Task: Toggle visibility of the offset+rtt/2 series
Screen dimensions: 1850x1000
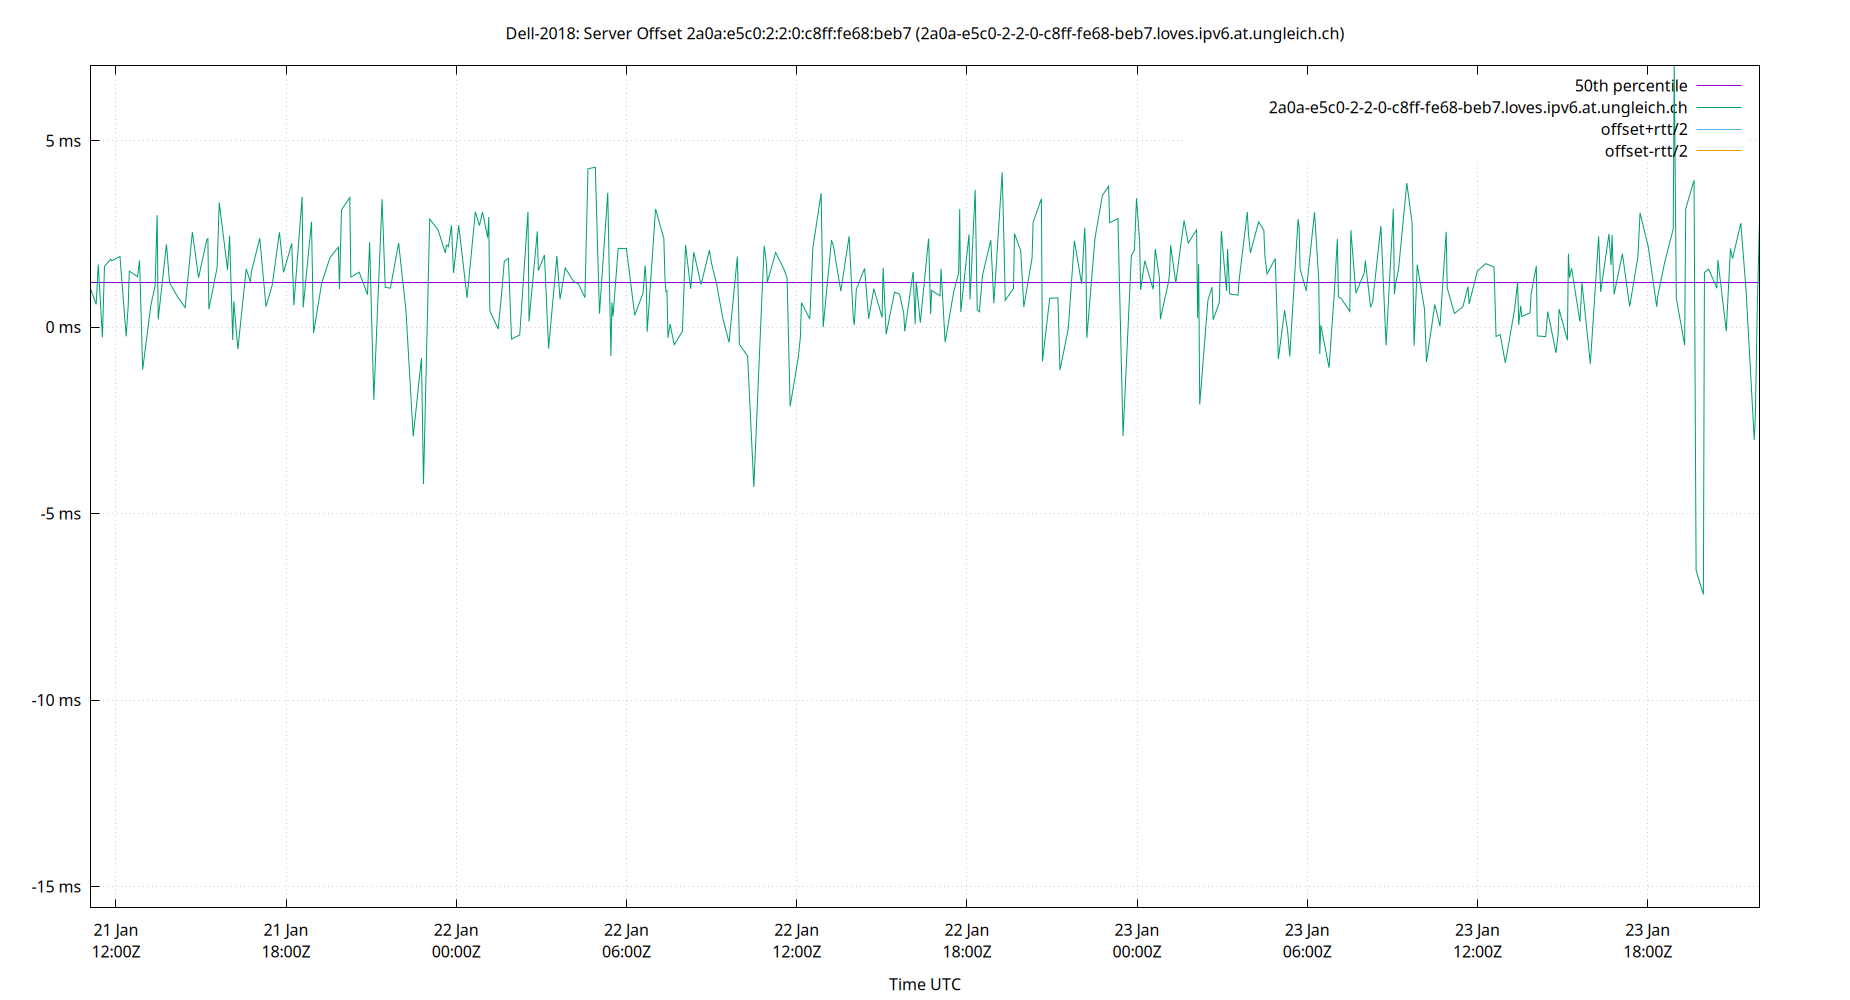Action: coord(1643,128)
